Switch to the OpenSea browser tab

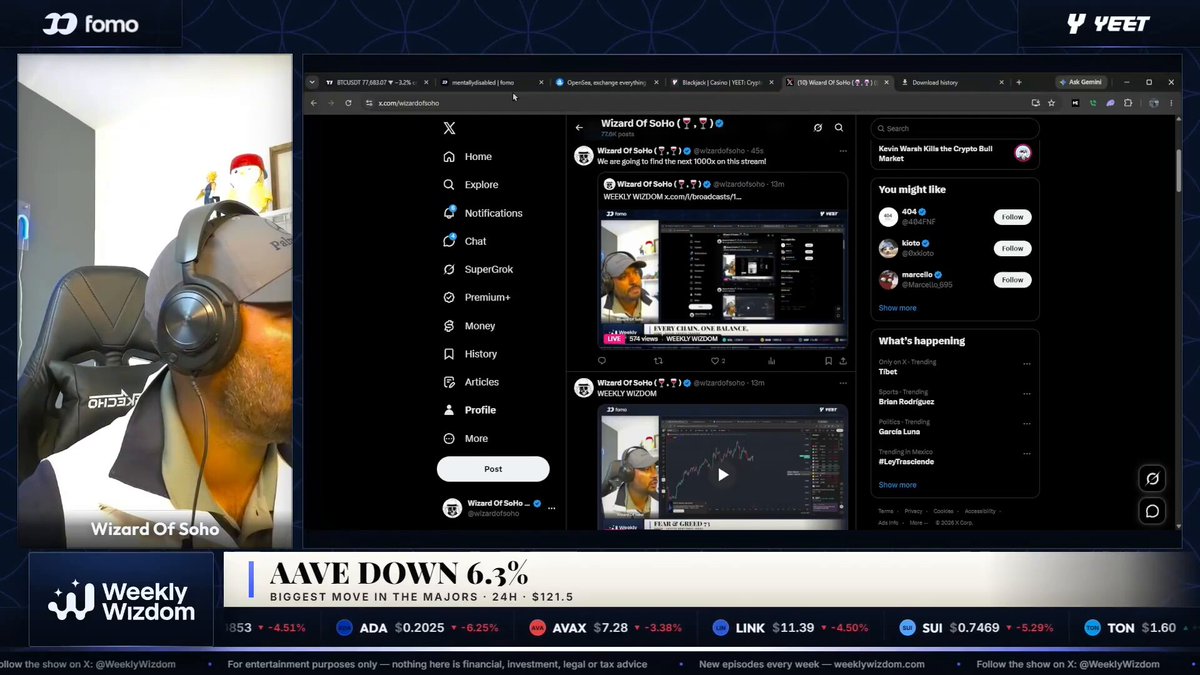607,83
